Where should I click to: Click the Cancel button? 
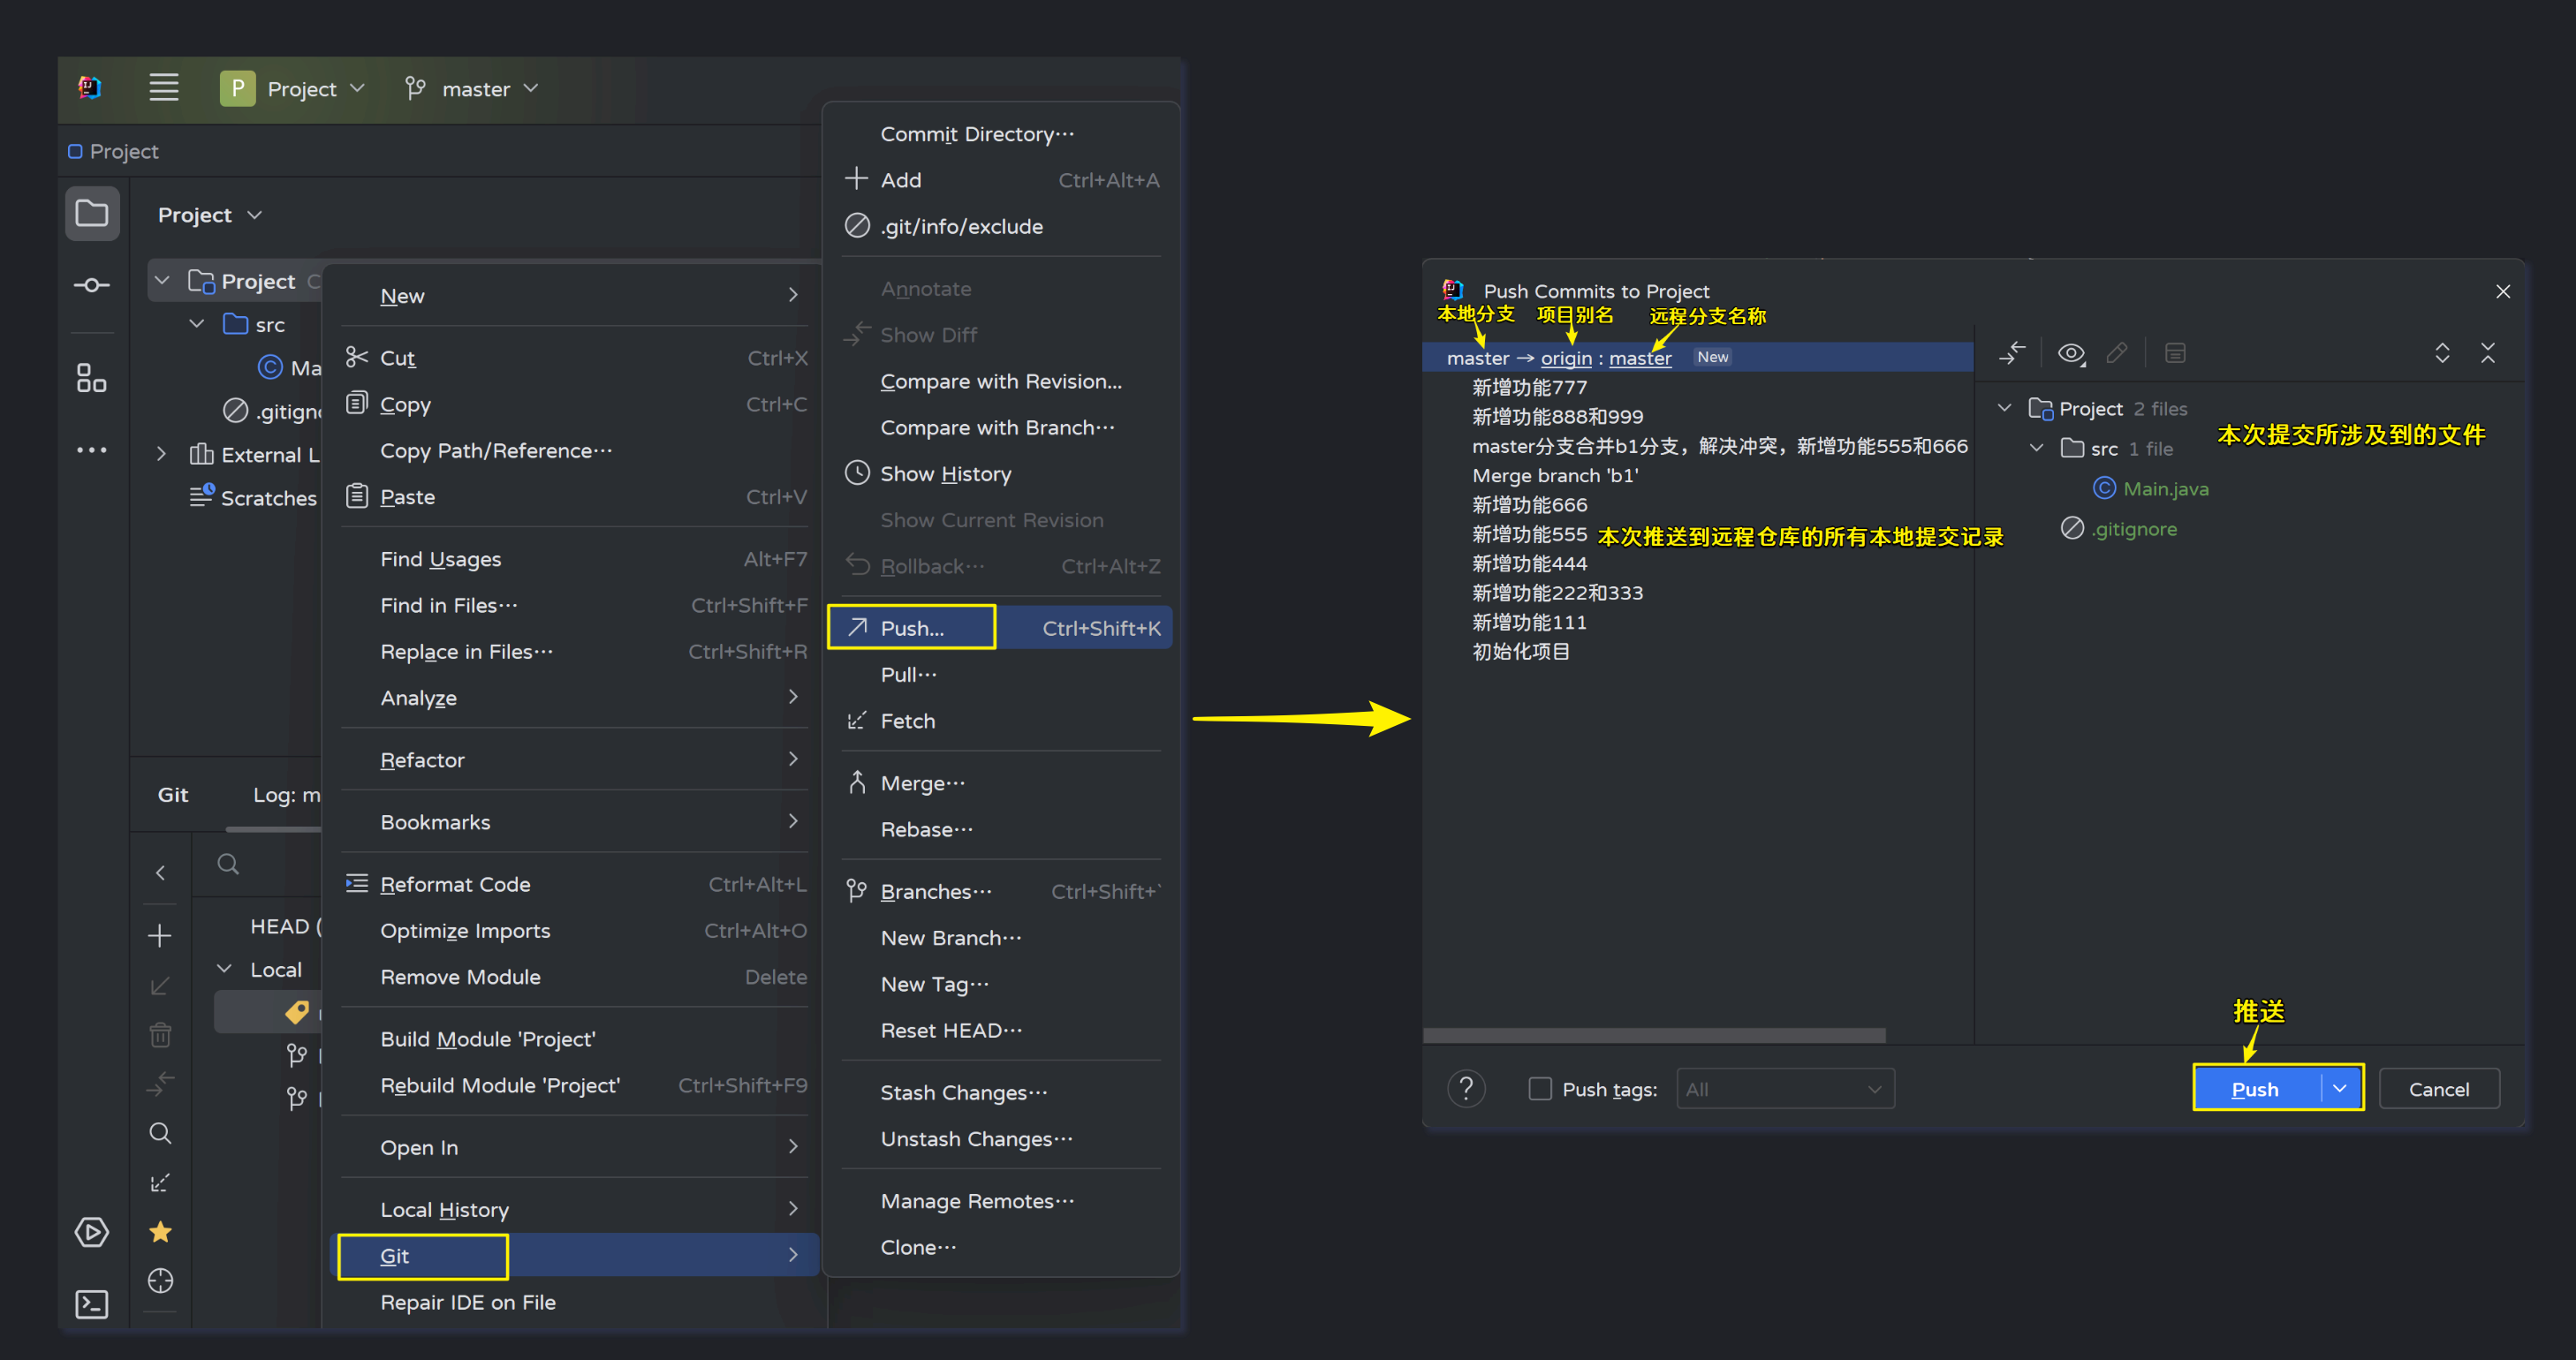[2438, 1089]
